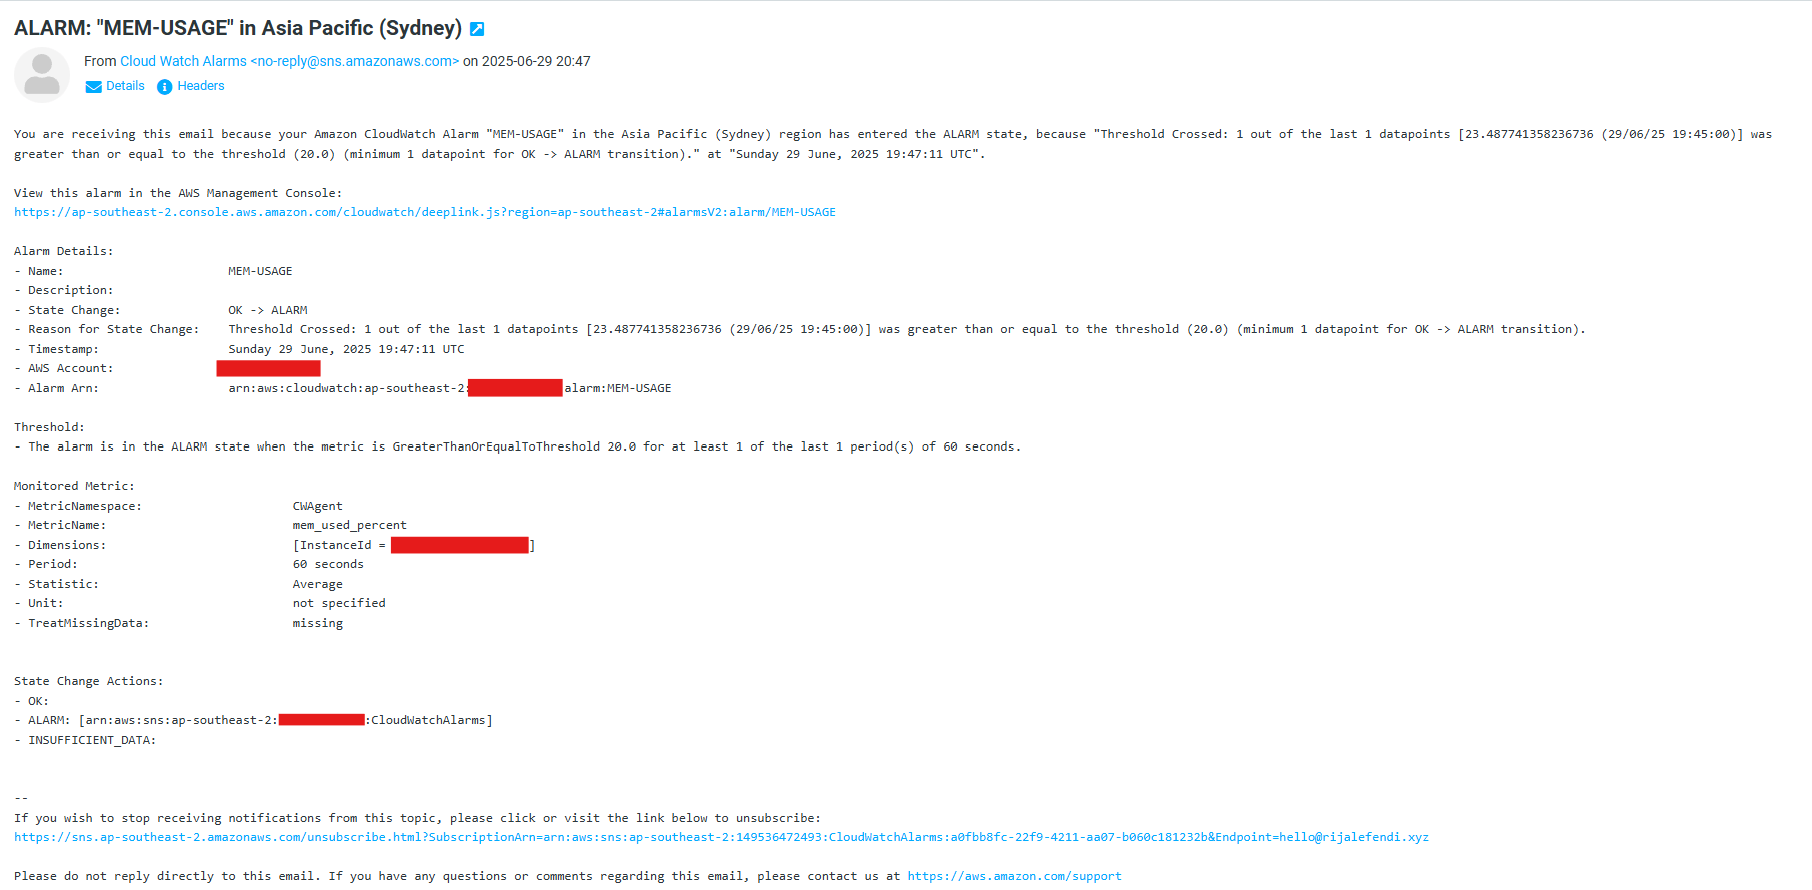Click the redacted block in the SNS ARN
This screenshot has height=890, width=1812.
coord(322,720)
